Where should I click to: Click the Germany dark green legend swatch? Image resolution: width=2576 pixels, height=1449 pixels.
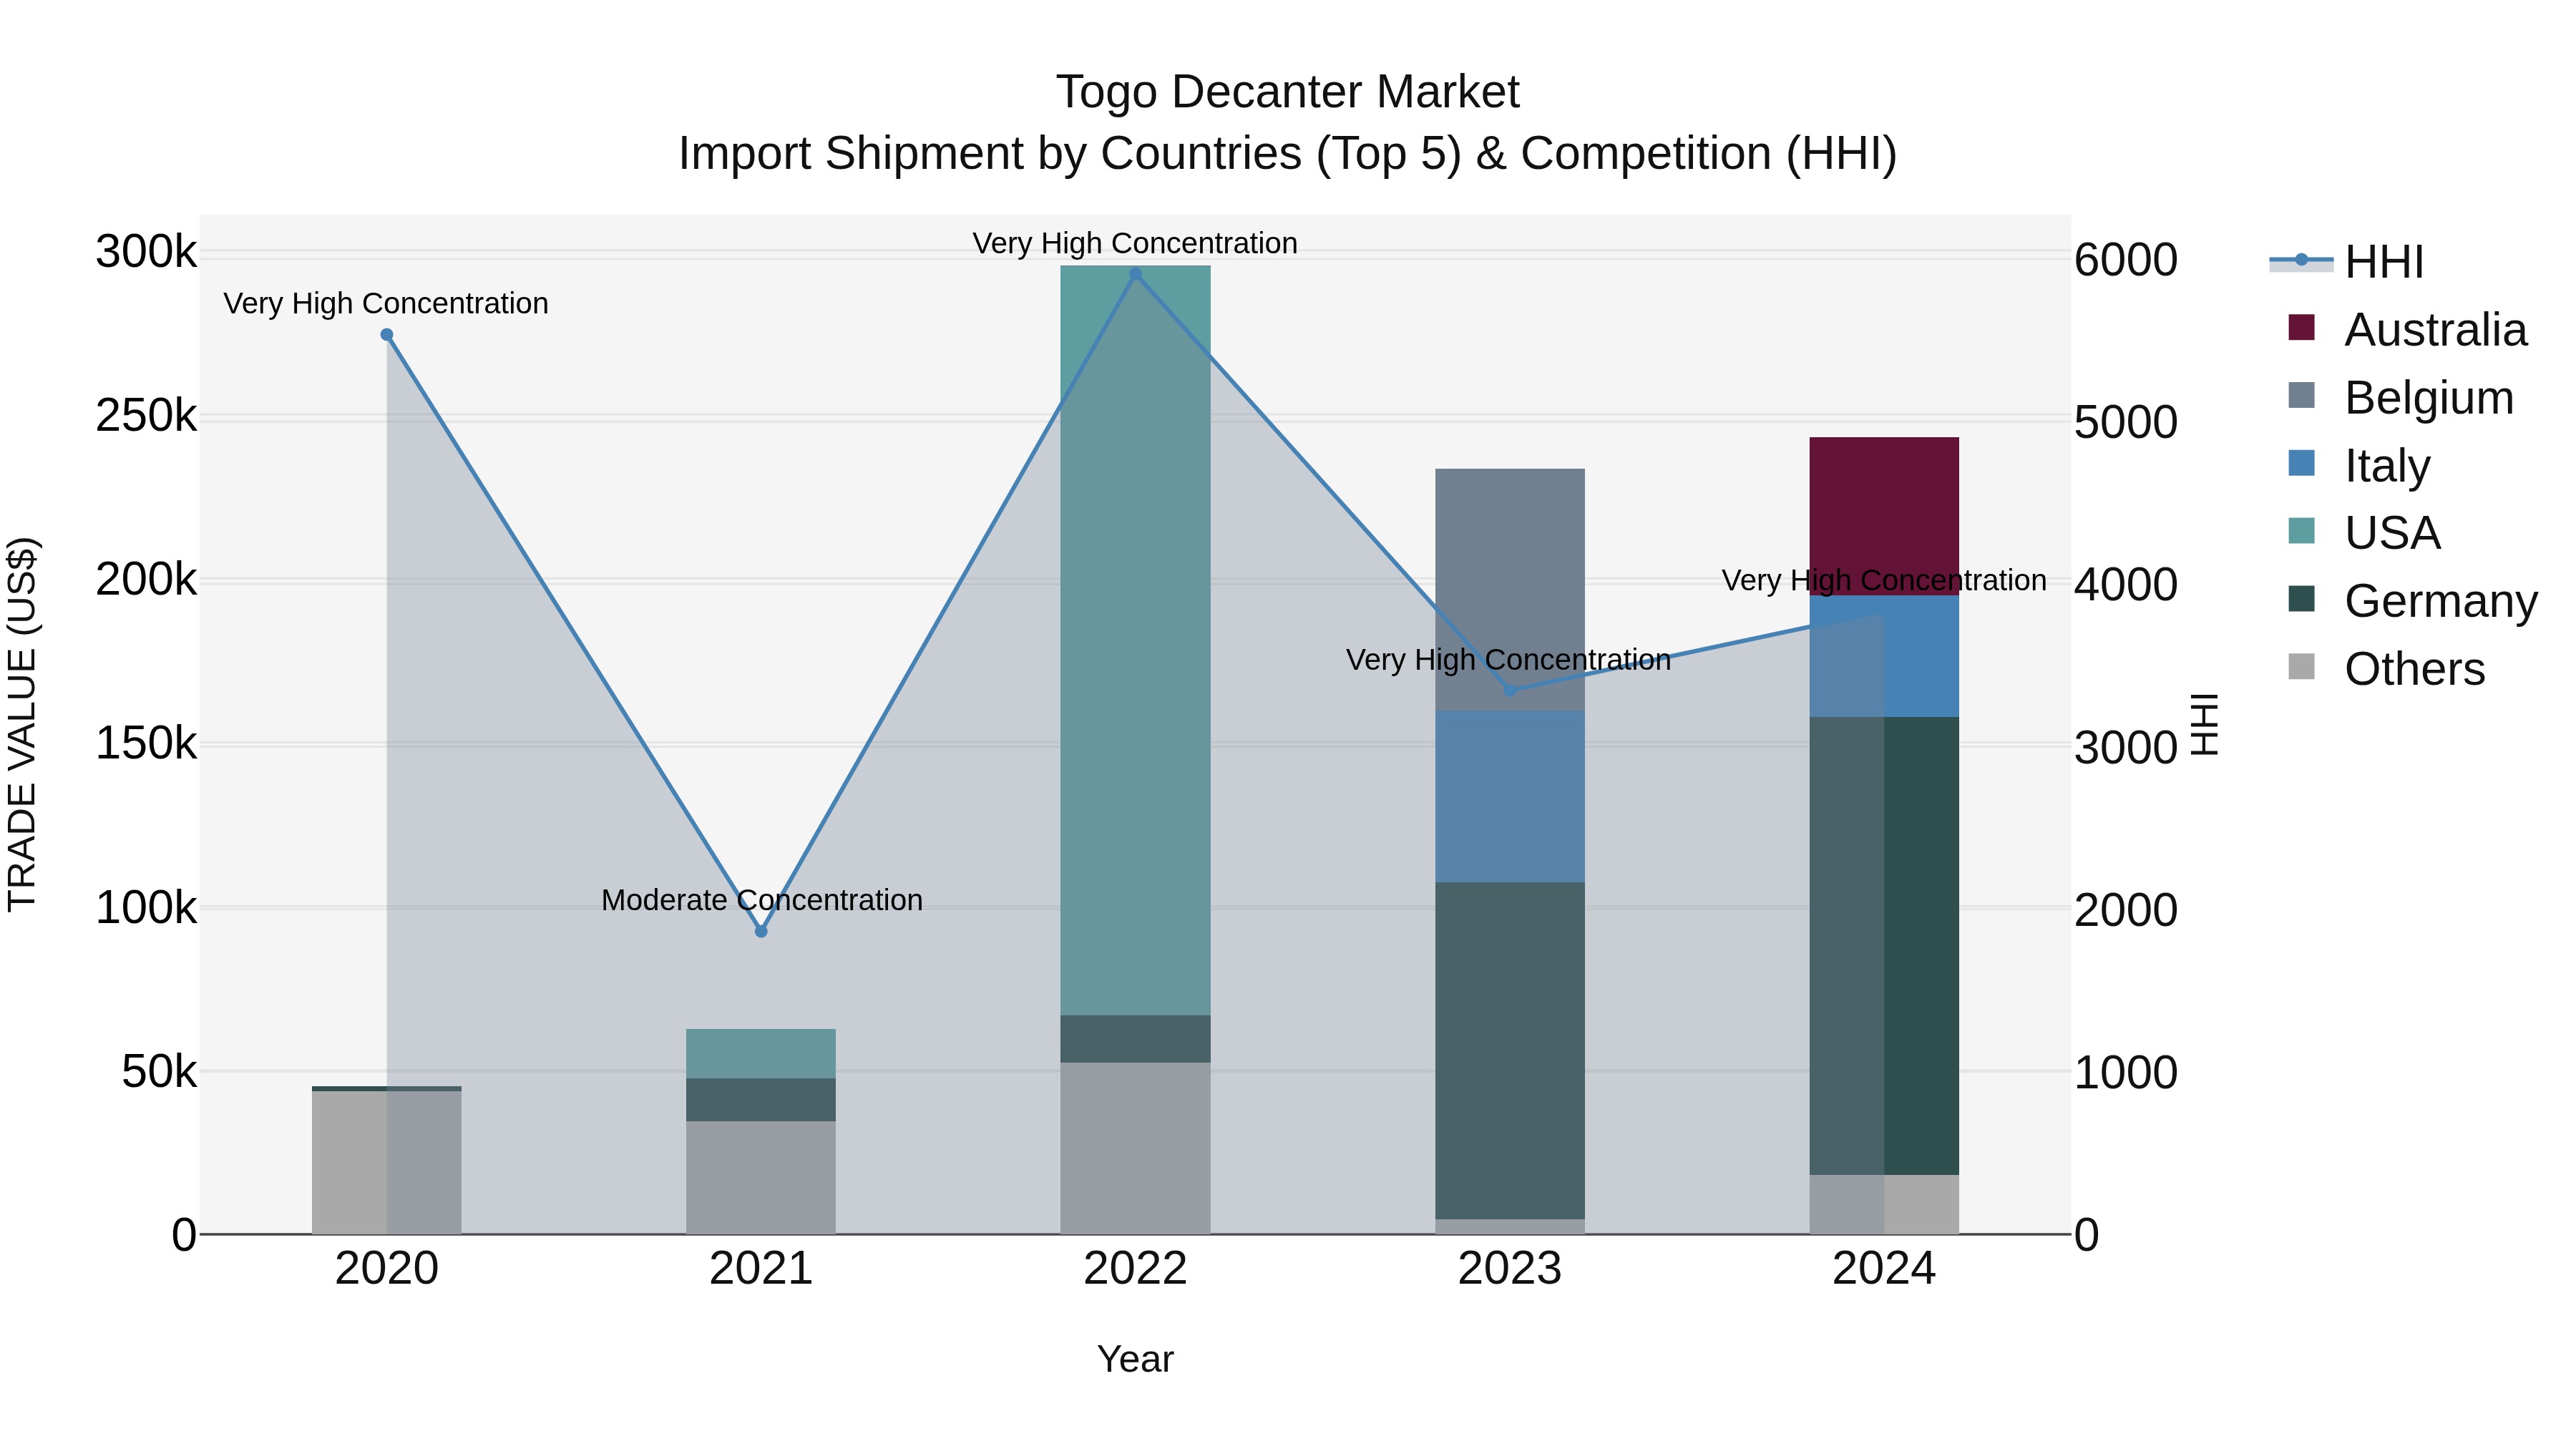point(2301,599)
